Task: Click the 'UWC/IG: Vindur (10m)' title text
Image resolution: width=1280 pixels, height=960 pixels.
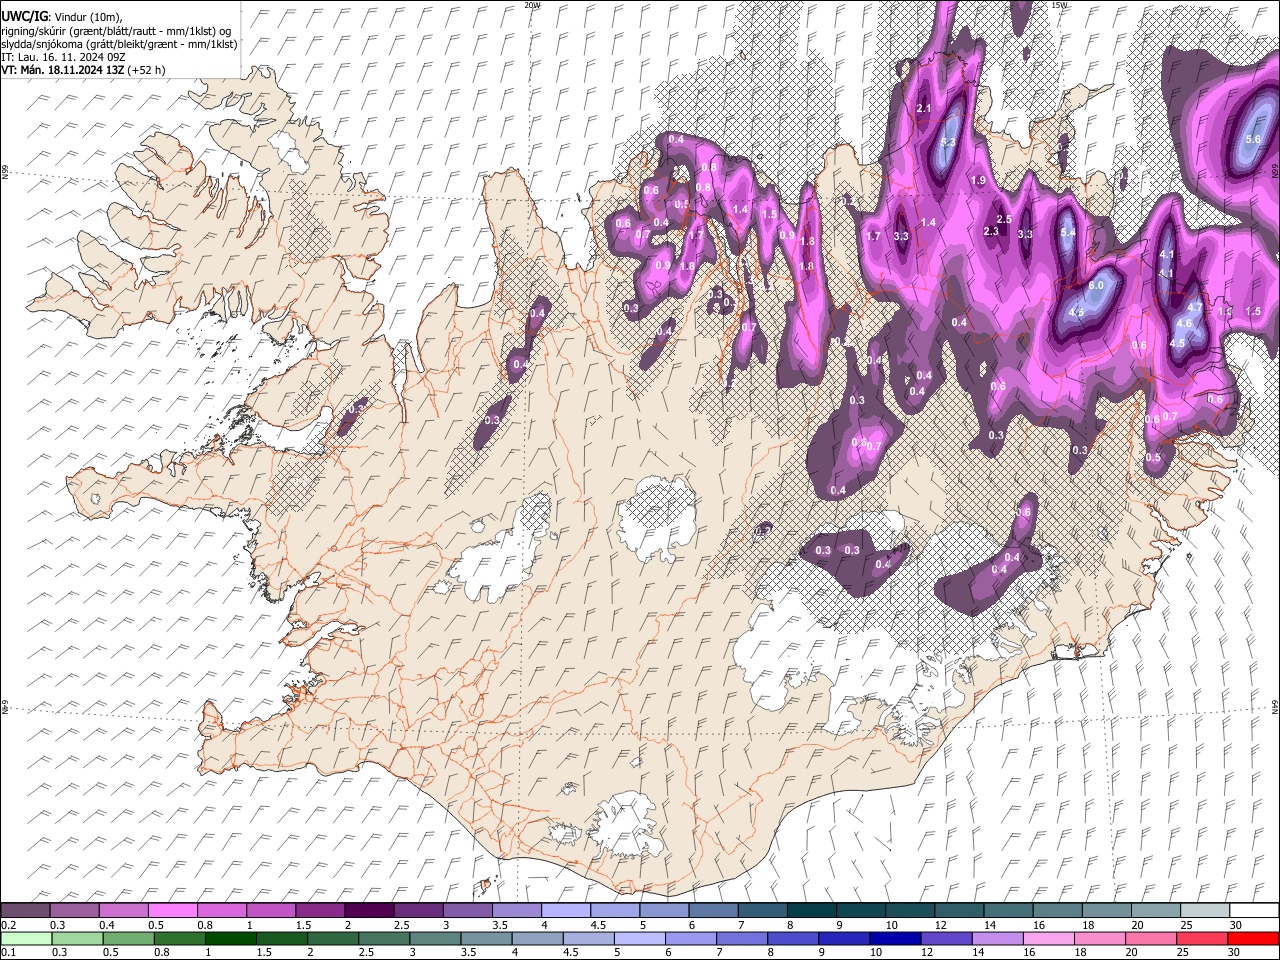Action: pos(61,16)
